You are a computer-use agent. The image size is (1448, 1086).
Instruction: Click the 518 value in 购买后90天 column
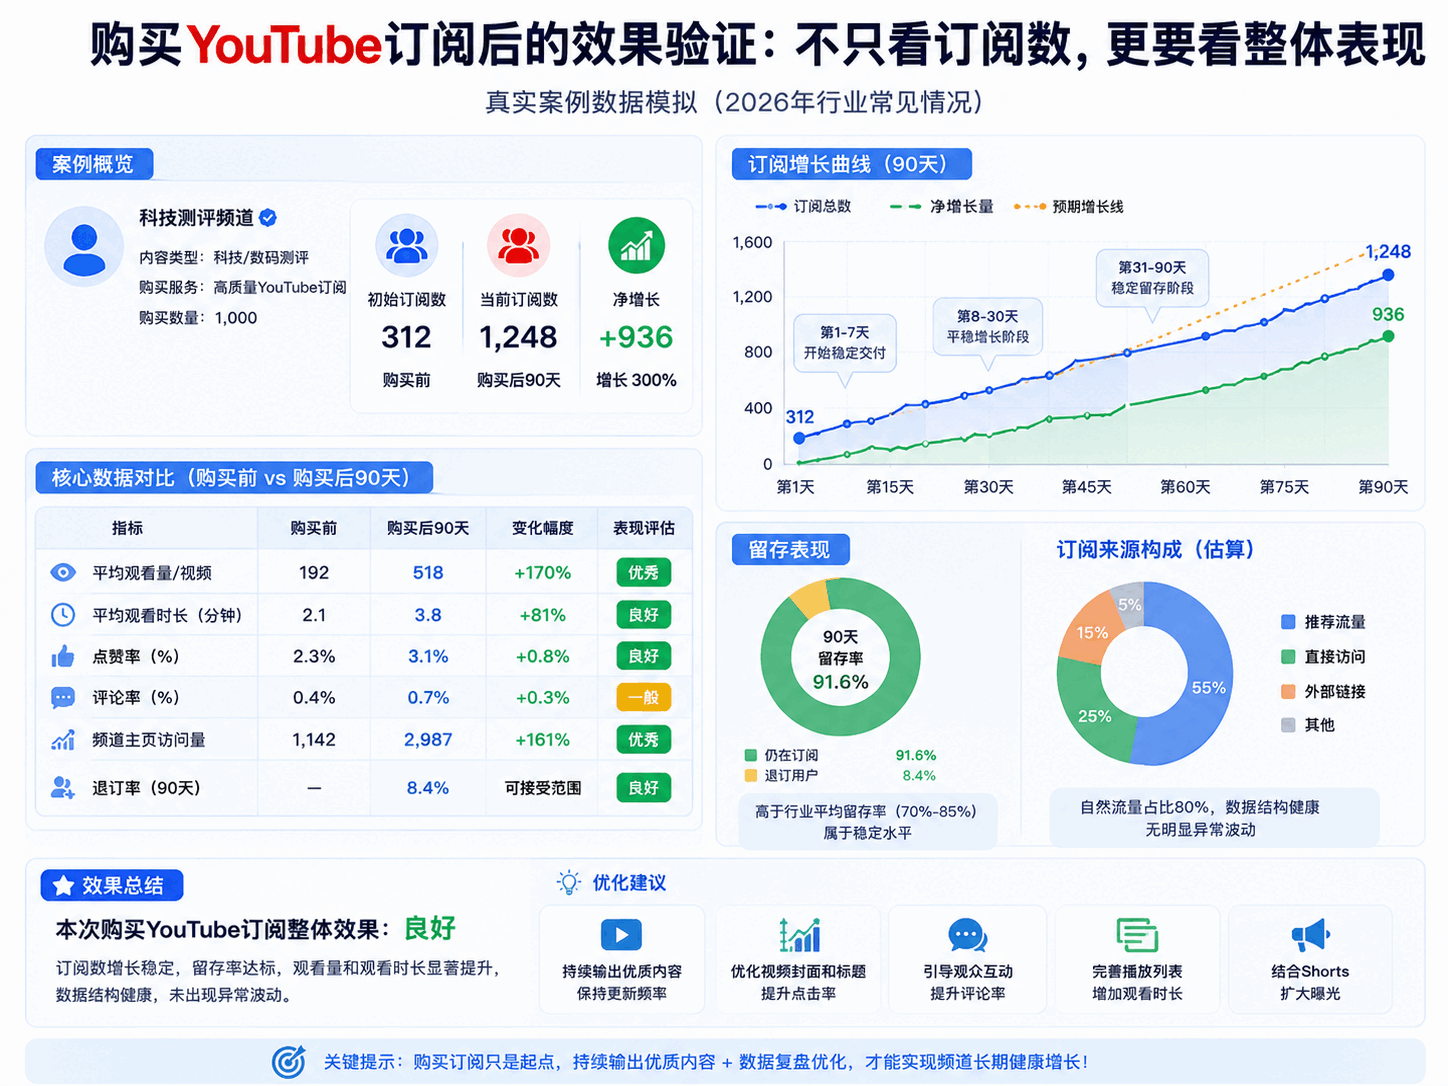click(x=428, y=573)
